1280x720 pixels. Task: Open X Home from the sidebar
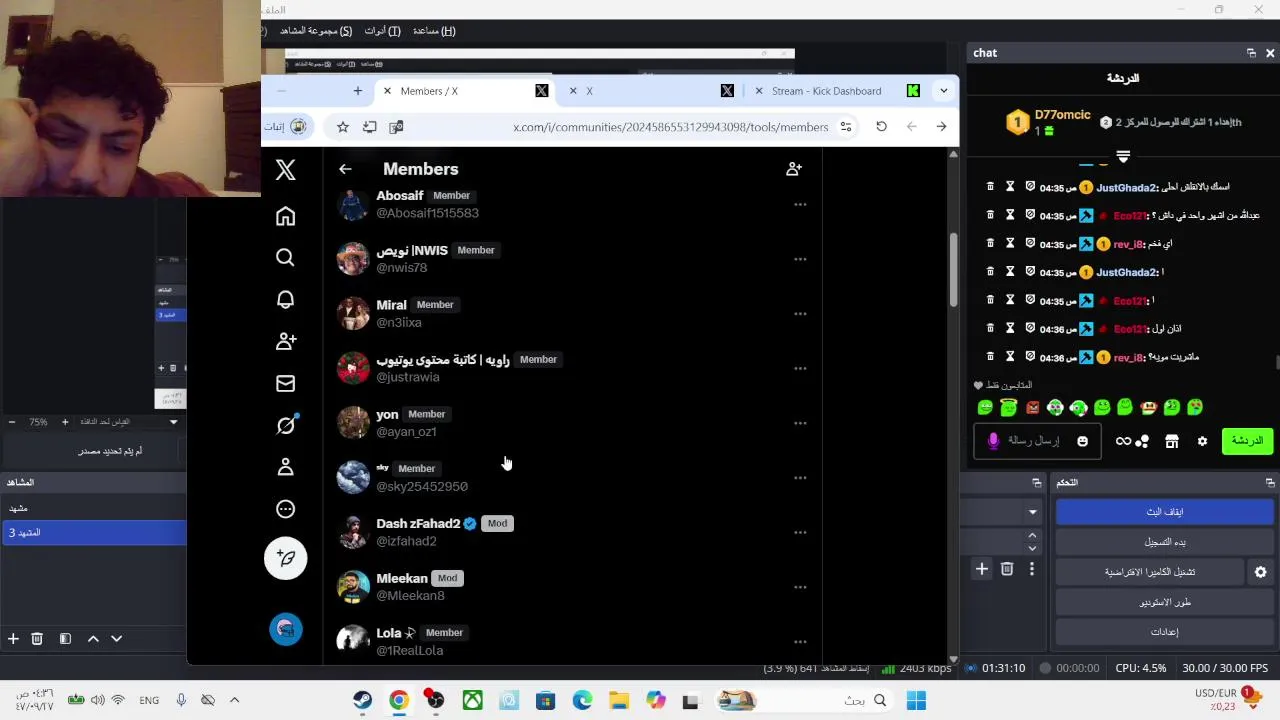pos(286,216)
